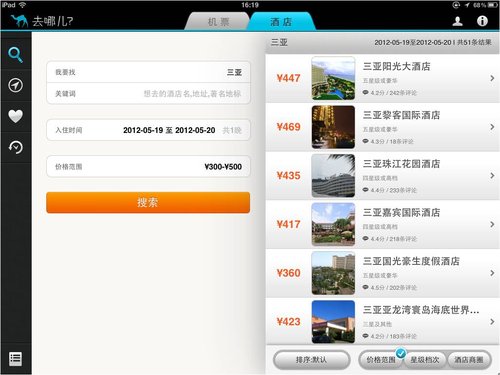Open the user account profile icon
This screenshot has width=500, height=375.
click(457, 21)
